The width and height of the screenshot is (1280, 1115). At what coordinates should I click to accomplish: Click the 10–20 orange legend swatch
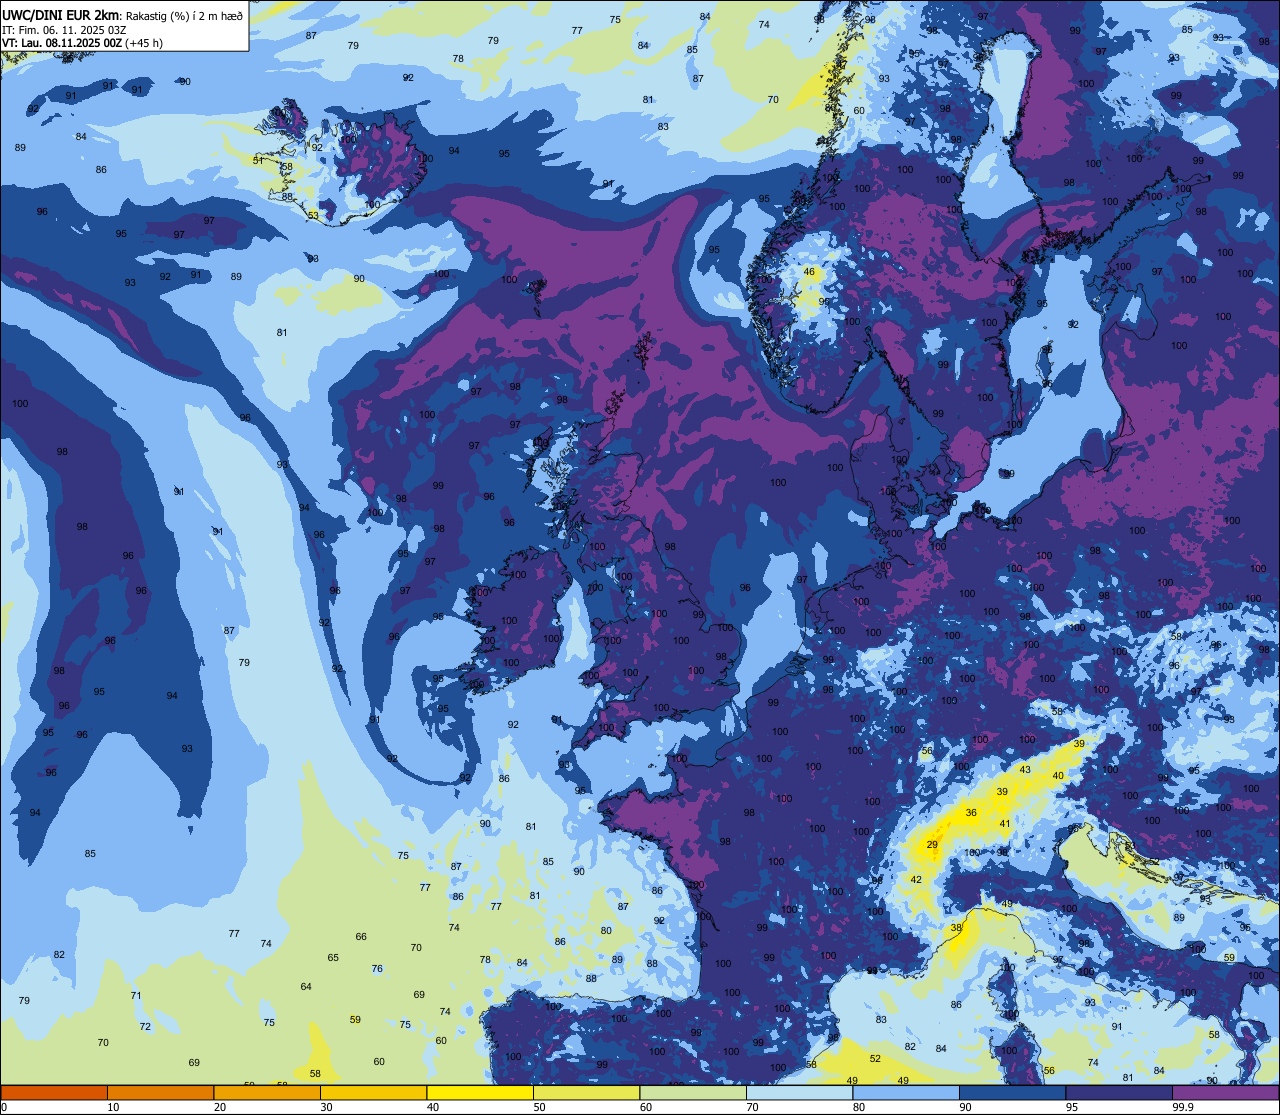[x=160, y=1092]
